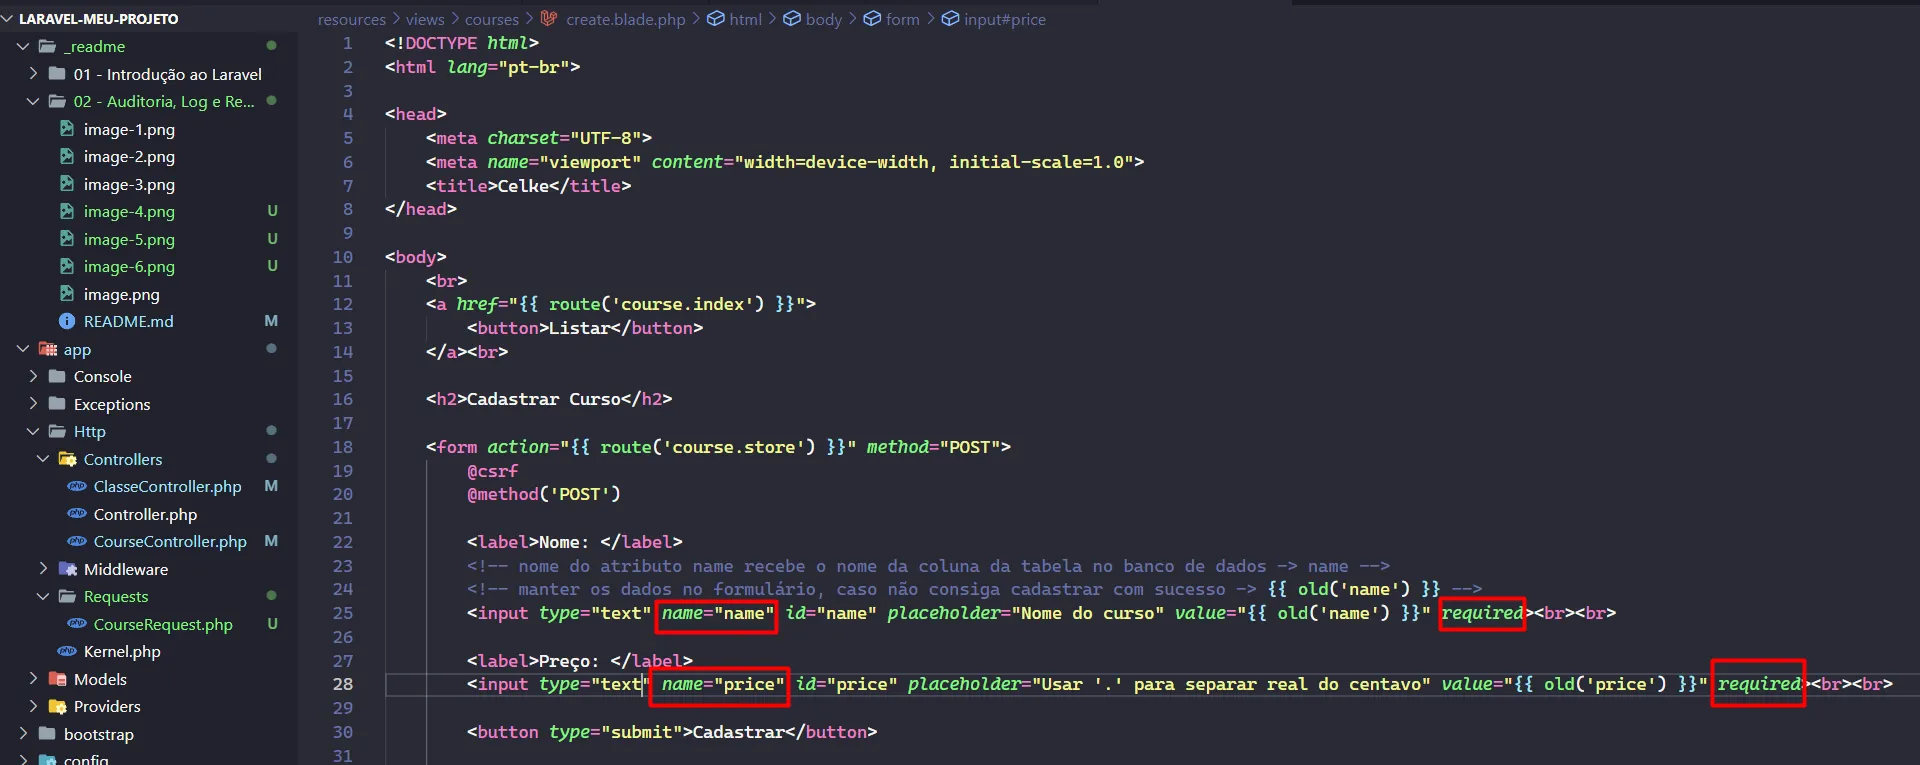1920x765 pixels.
Task: Open CourseRequest.php in the explorer
Action: [162, 624]
